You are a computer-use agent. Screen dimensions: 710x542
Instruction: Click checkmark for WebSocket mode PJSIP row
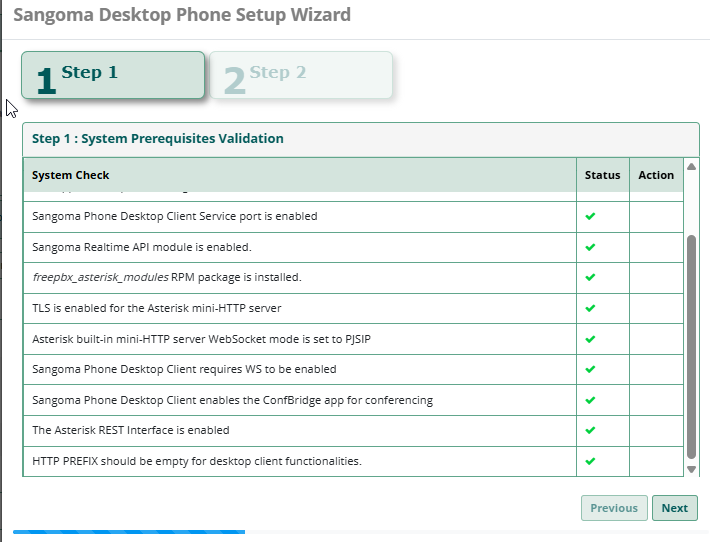pyautogui.click(x=590, y=339)
